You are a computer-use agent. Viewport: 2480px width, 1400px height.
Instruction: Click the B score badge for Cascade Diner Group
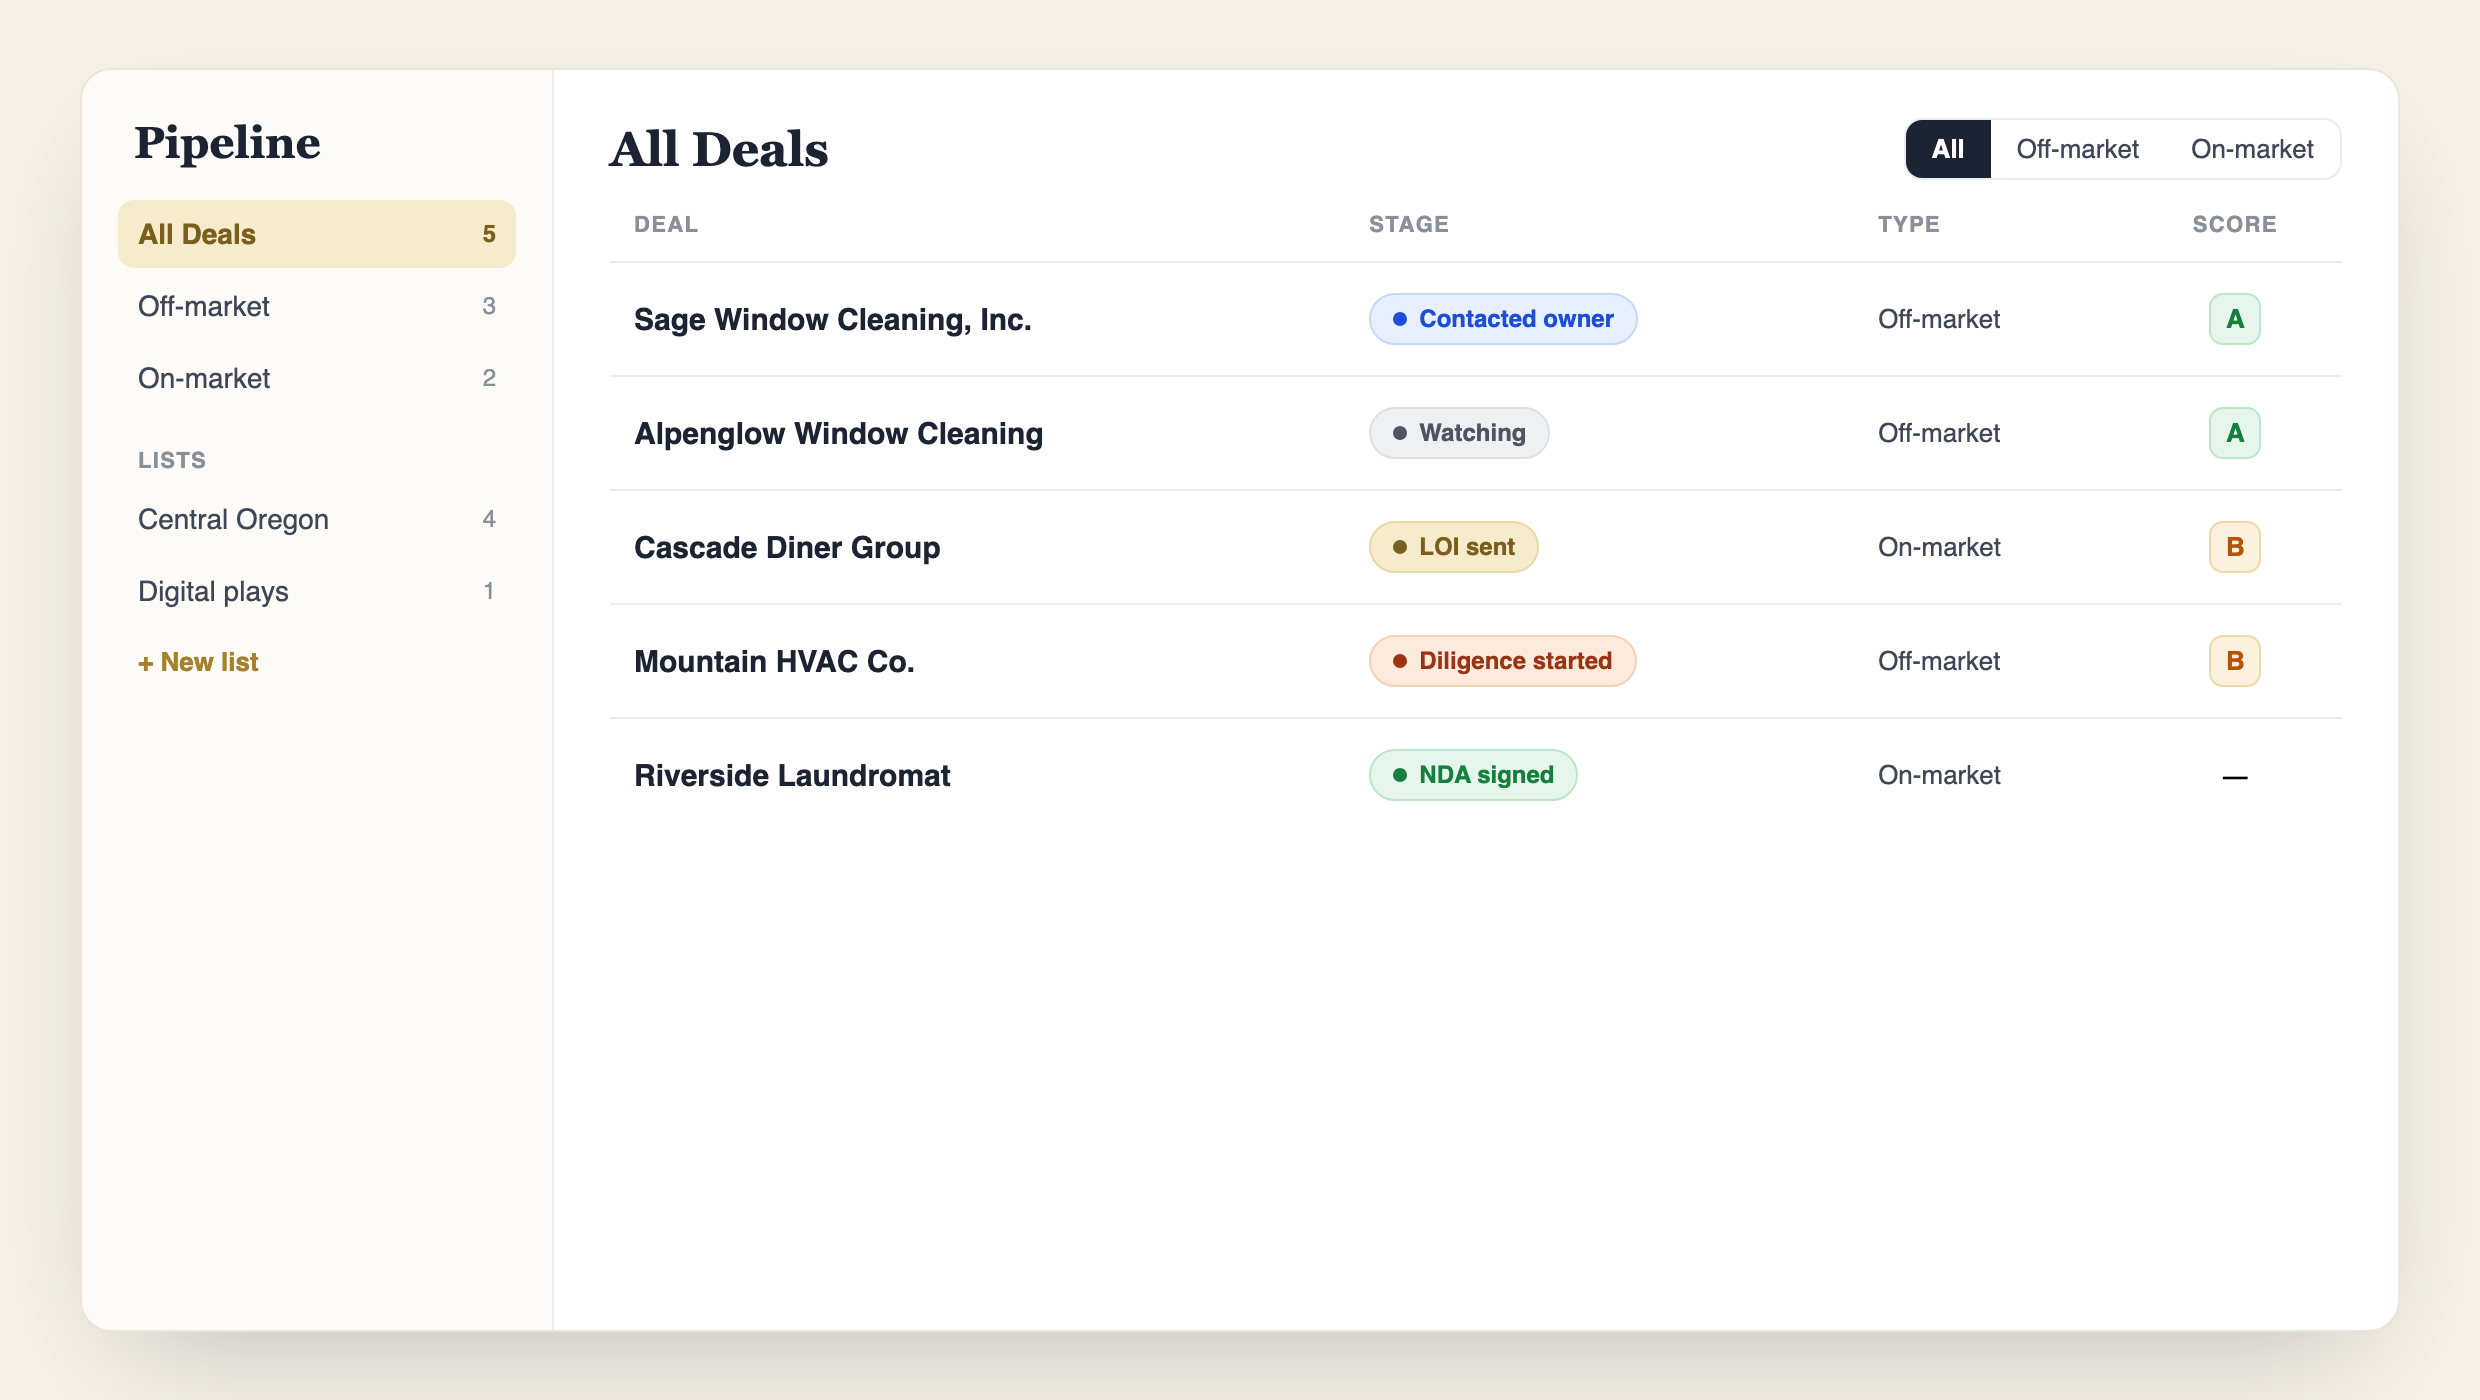coord(2234,547)
